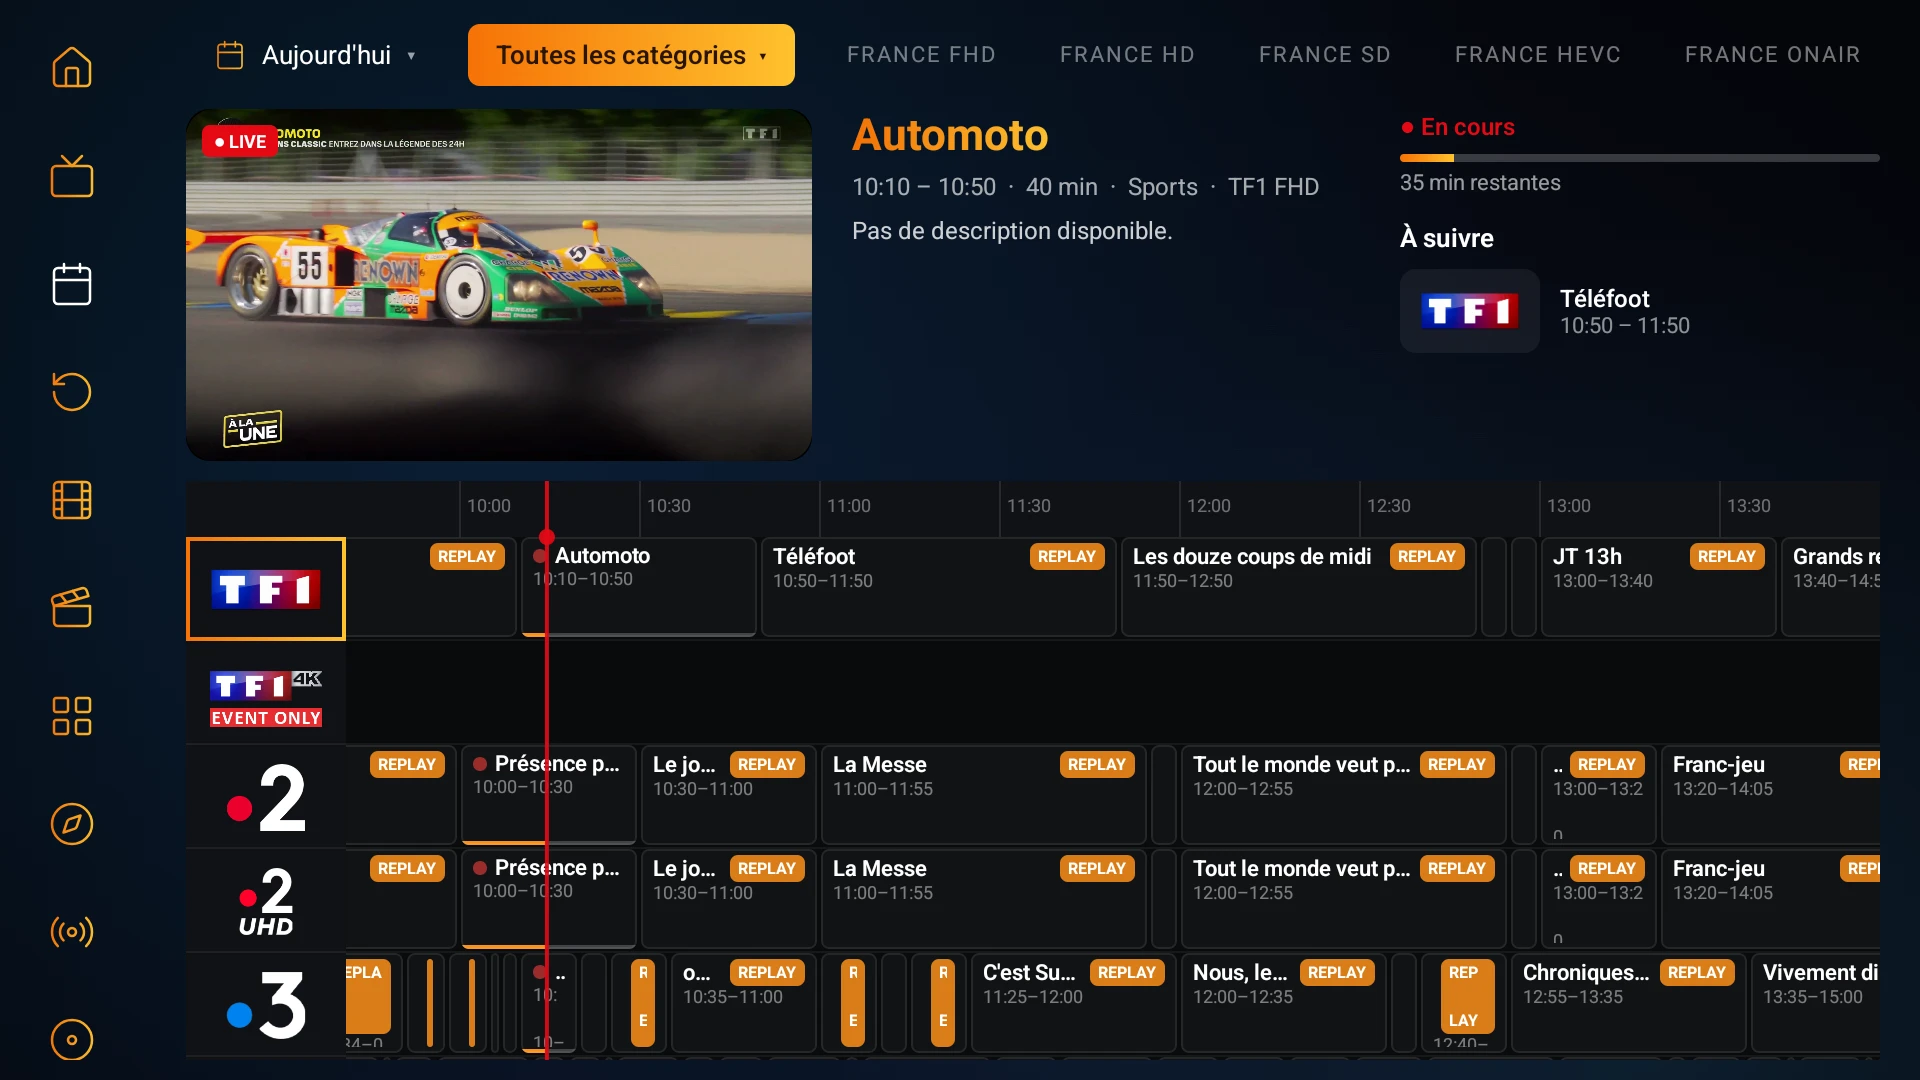Click REPLAY badge on JT 13h

[x=1727, y=557]
